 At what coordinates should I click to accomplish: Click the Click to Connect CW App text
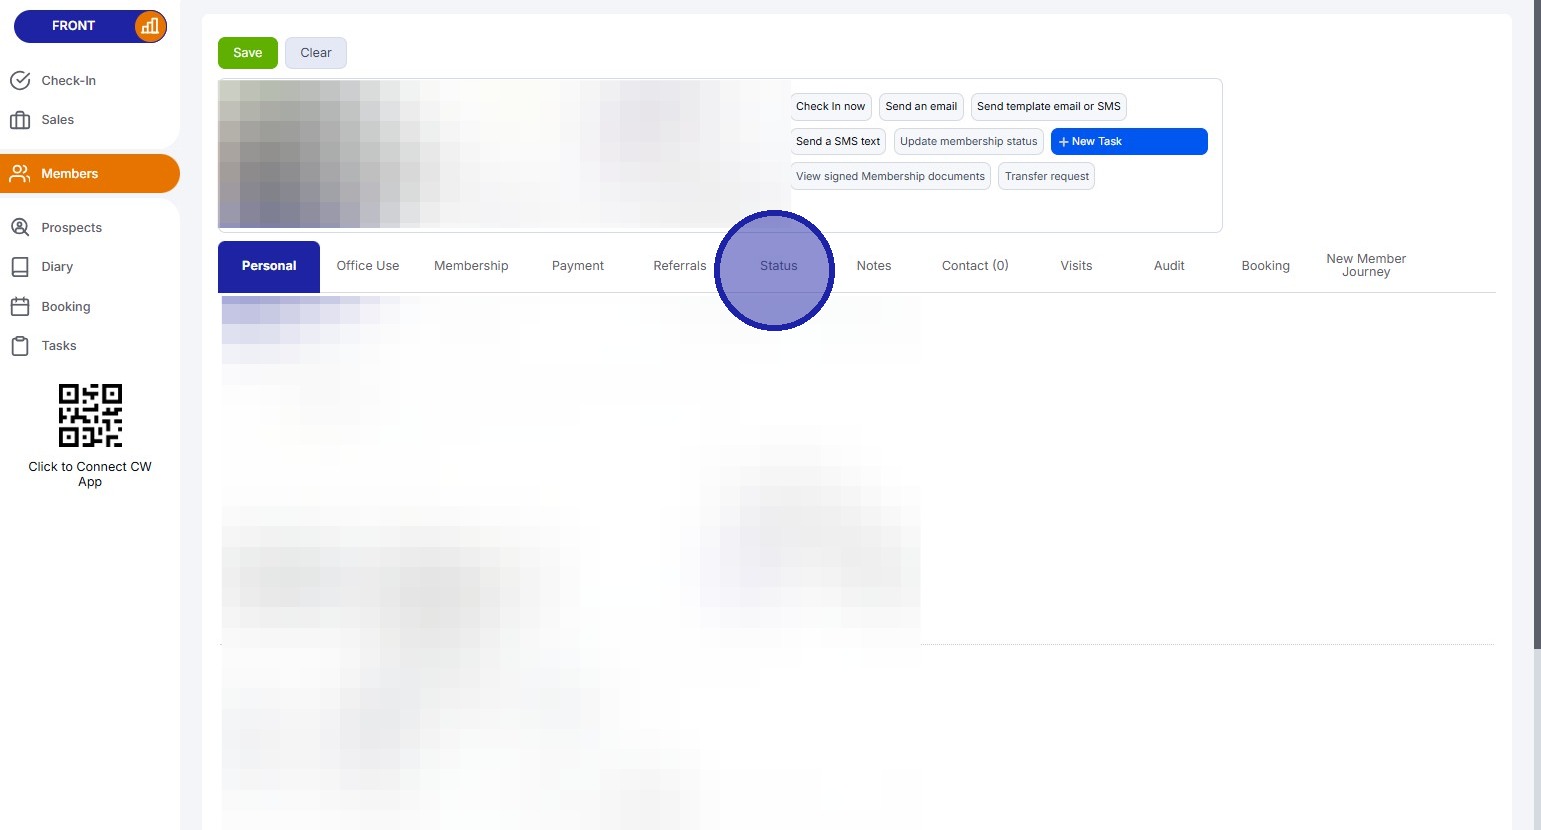[x=90, y=474]
